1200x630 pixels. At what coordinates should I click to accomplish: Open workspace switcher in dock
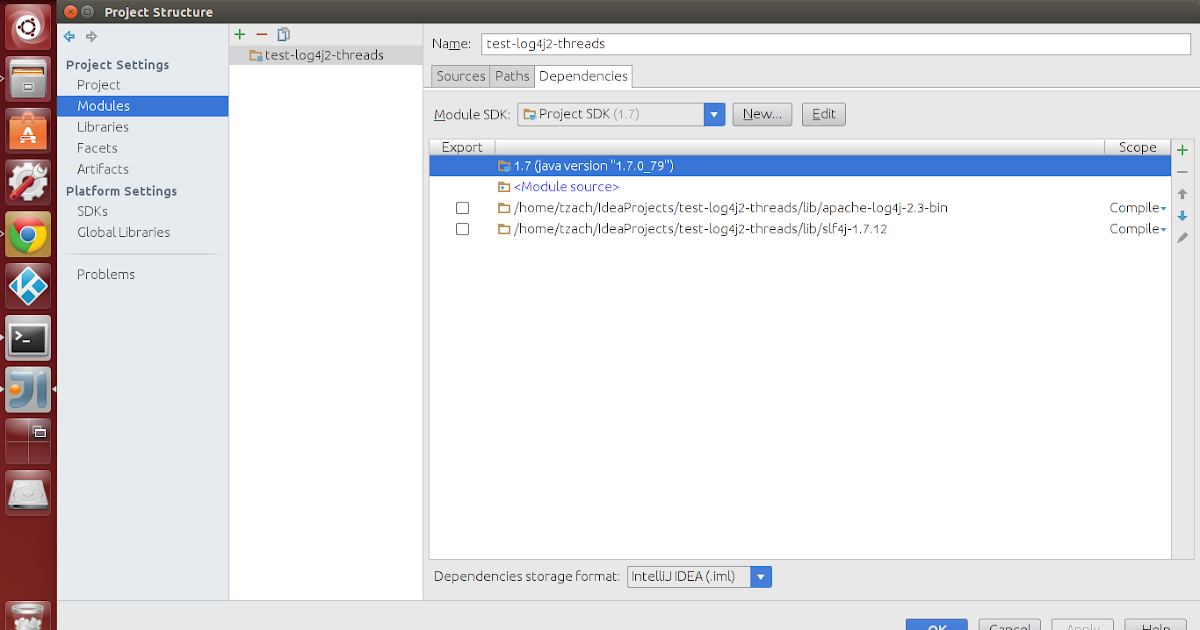tap(28, 442)
